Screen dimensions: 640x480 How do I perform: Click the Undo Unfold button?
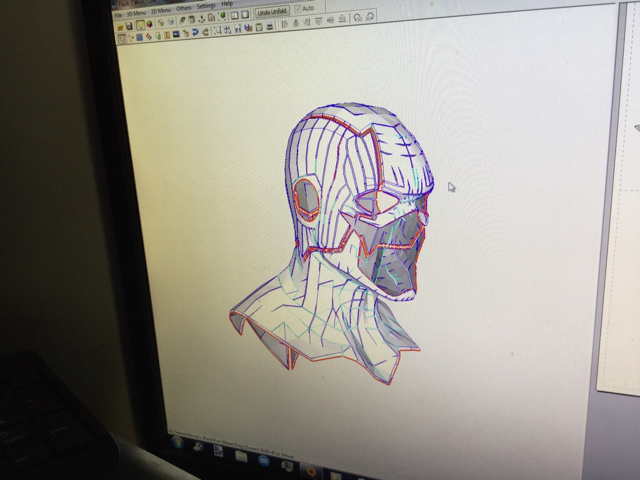272,12
